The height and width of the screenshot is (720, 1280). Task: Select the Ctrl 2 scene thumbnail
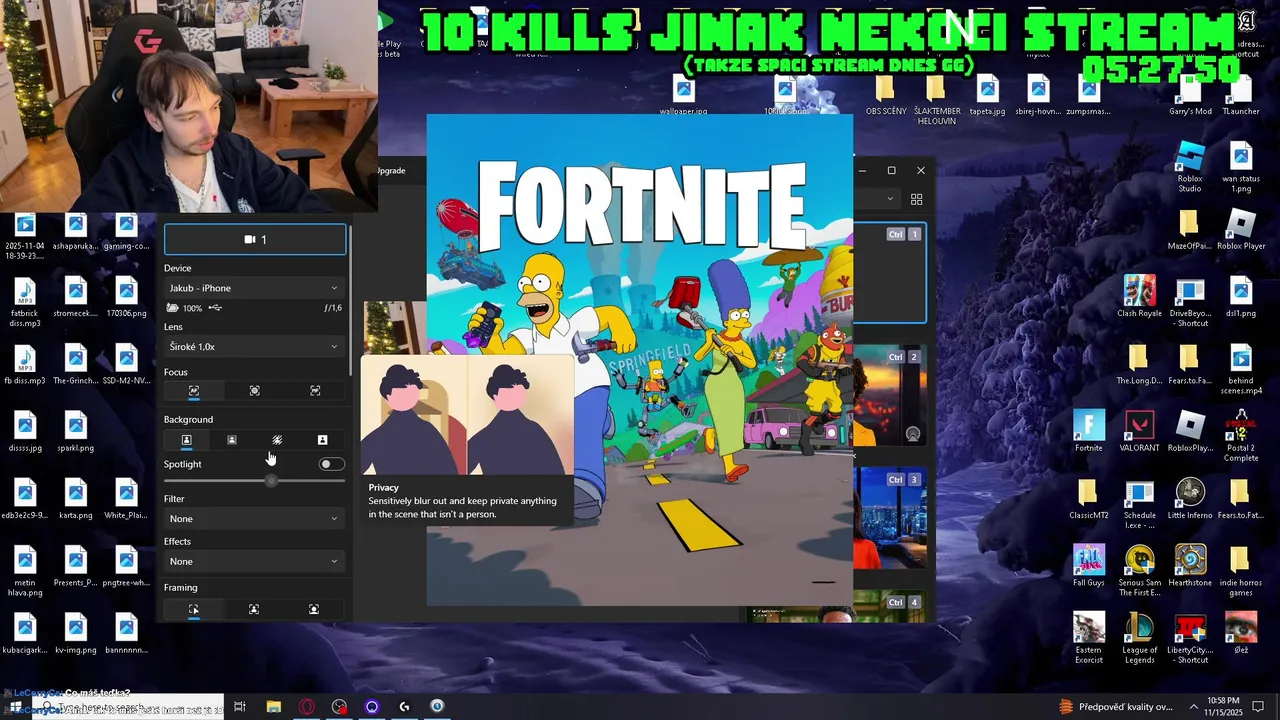click(890, 396)
